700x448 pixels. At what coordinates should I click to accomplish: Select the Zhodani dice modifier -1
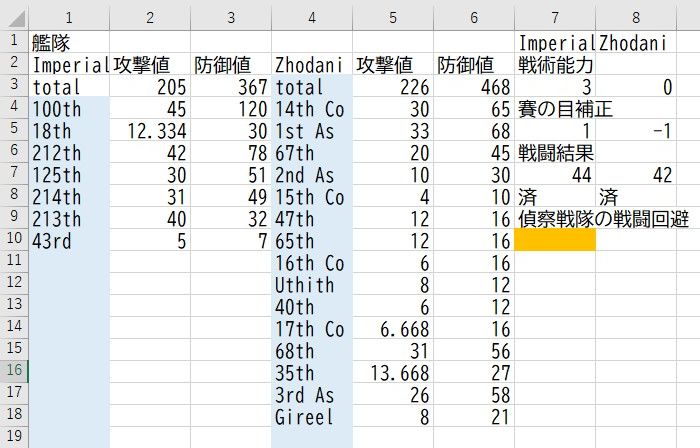click(636, 130)
